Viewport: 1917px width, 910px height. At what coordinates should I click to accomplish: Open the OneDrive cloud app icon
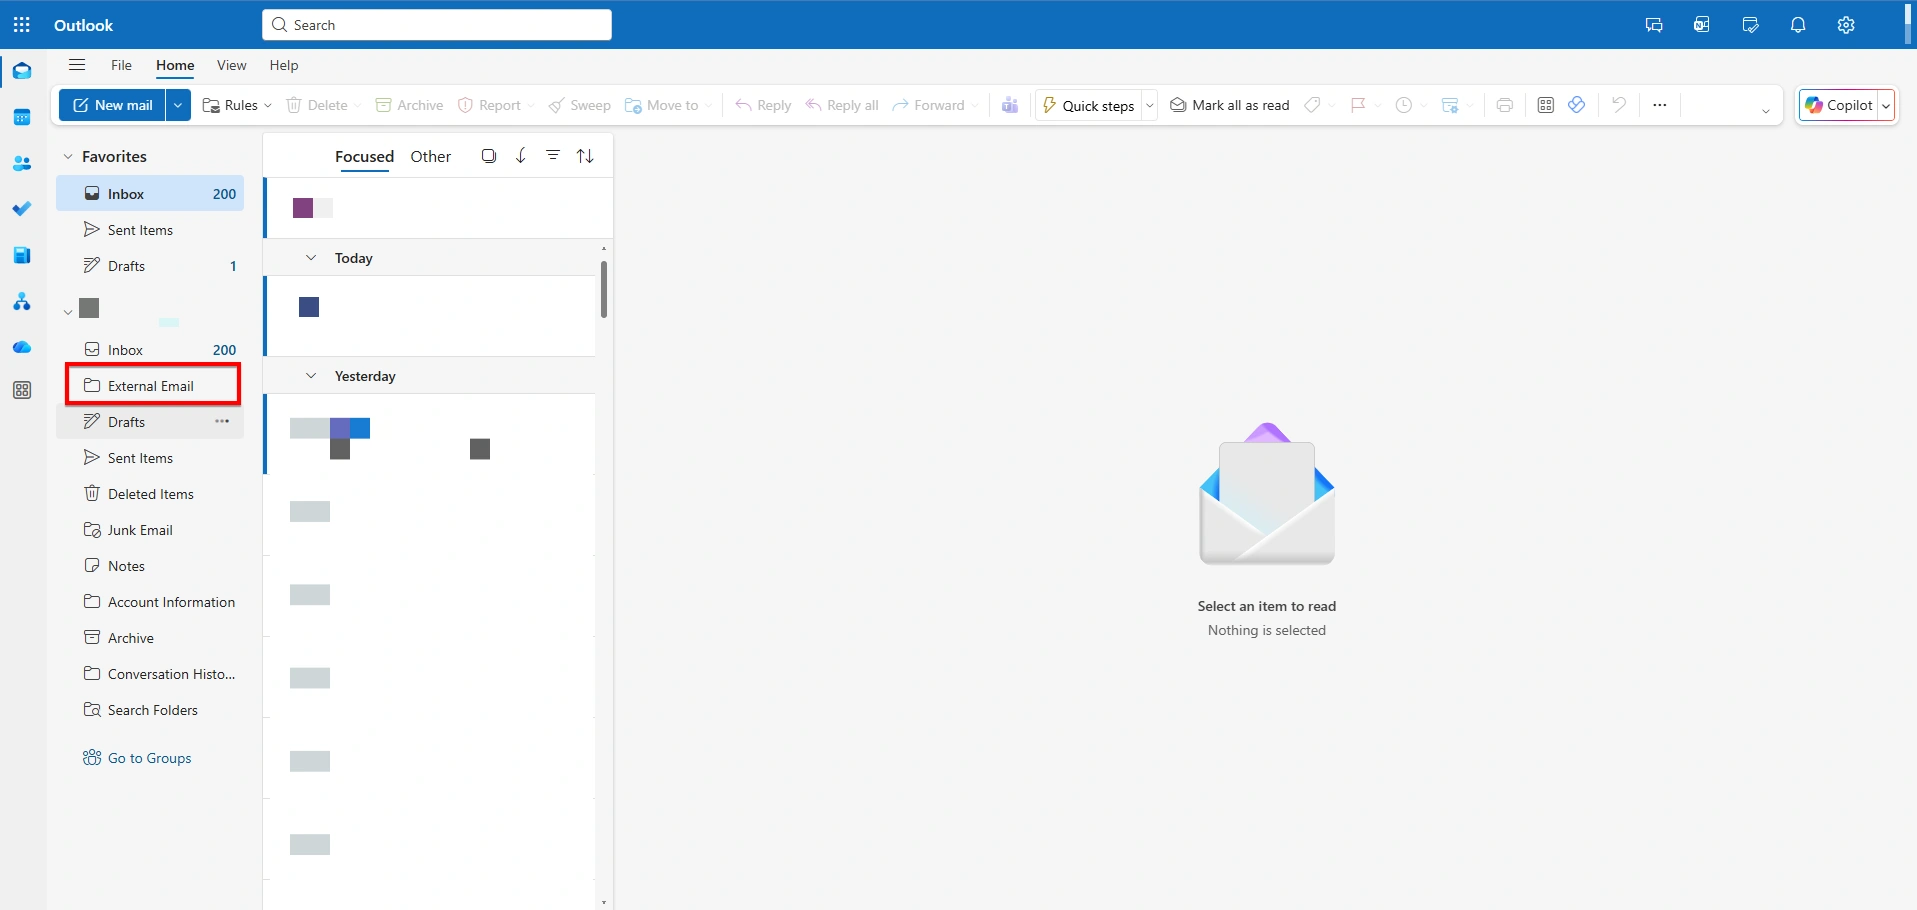(x=22, y=347)
